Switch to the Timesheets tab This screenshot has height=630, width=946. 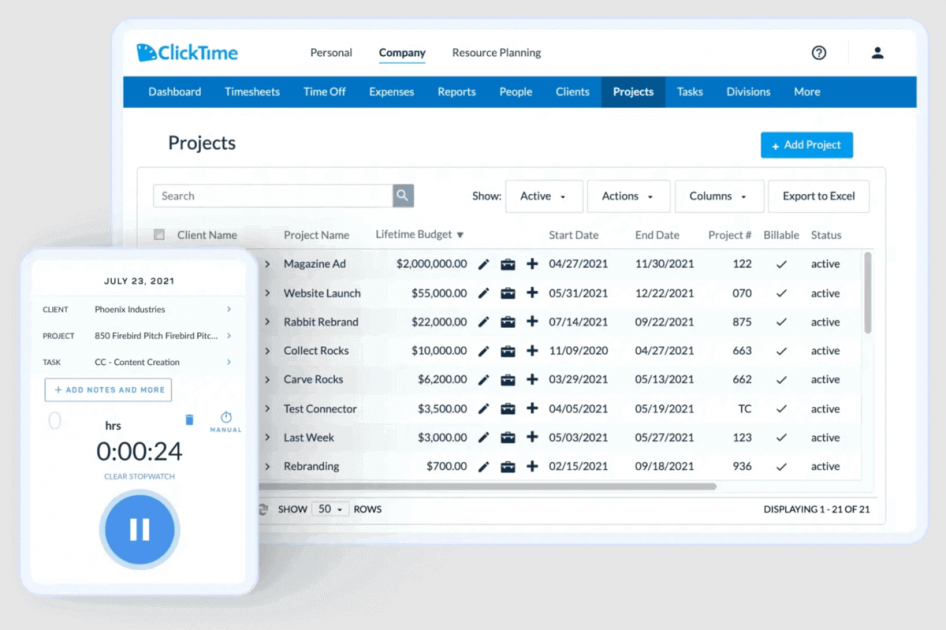(x=252, y=91)
